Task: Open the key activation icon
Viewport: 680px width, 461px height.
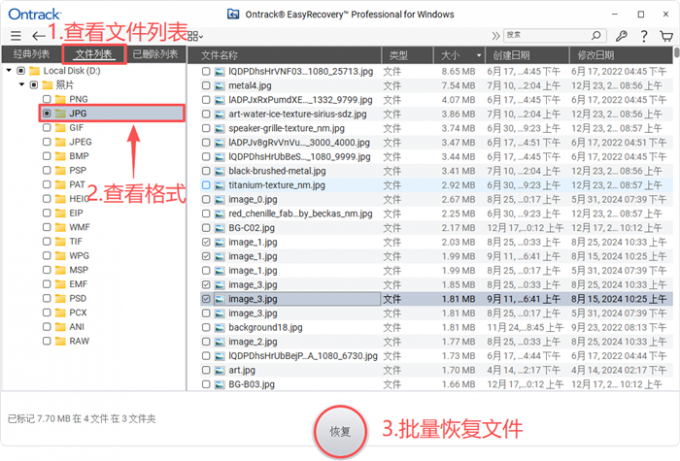Action: (621, 36)
